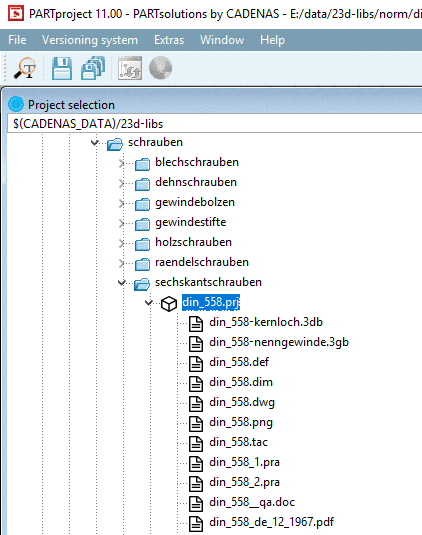Open the Help menu
Screen dimensions: 422x535
(272, 40)
